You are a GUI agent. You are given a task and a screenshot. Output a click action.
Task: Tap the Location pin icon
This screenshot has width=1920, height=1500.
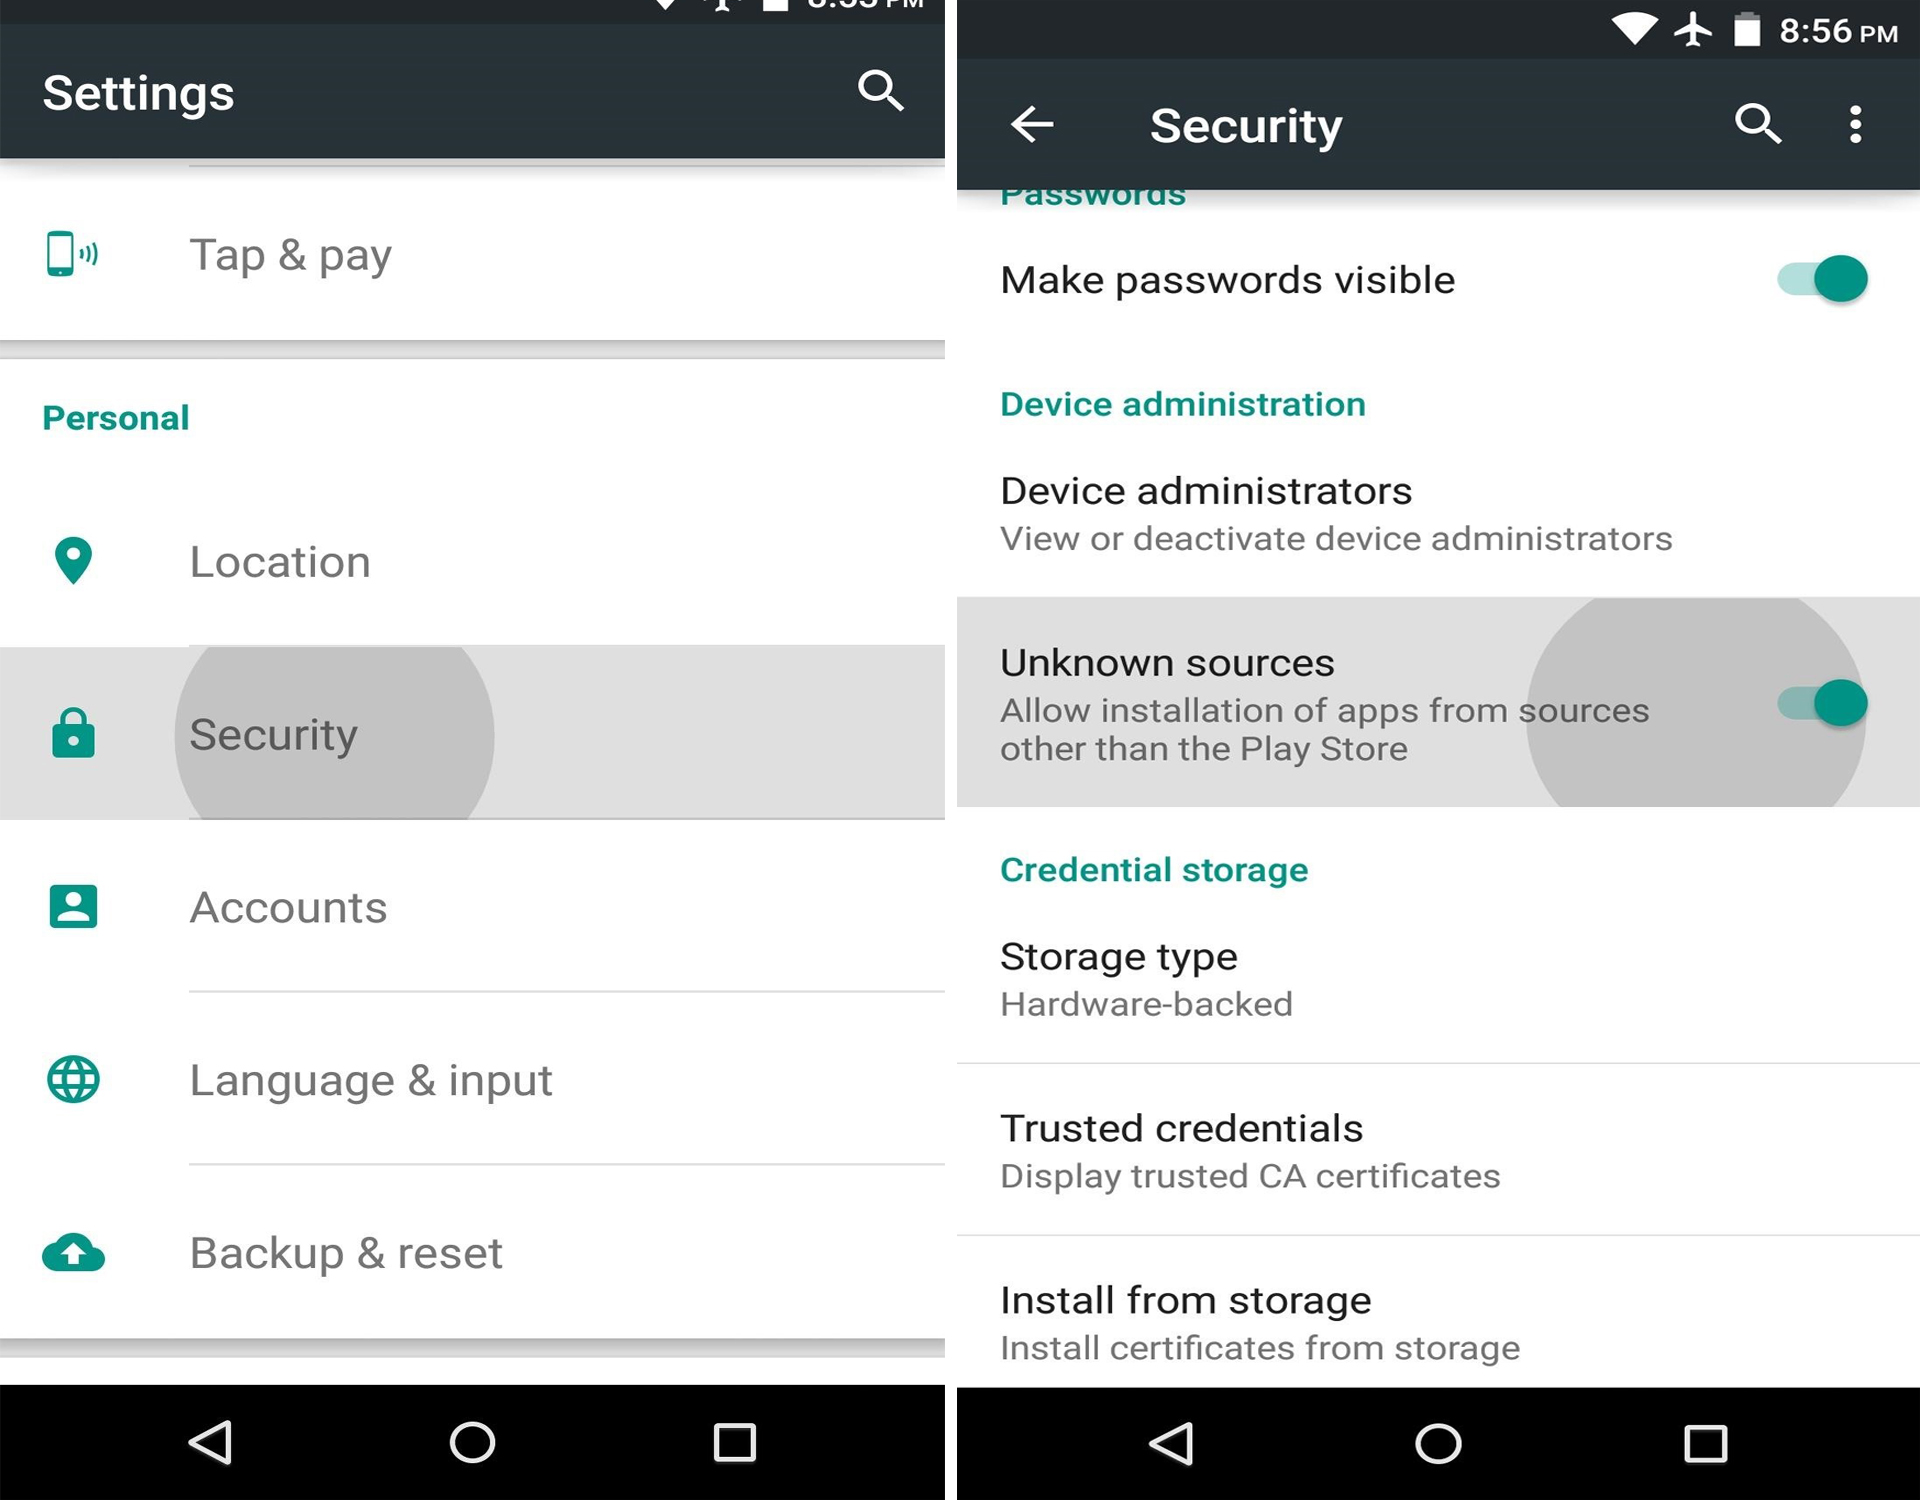pyautogui.click(x=75, y=560)
